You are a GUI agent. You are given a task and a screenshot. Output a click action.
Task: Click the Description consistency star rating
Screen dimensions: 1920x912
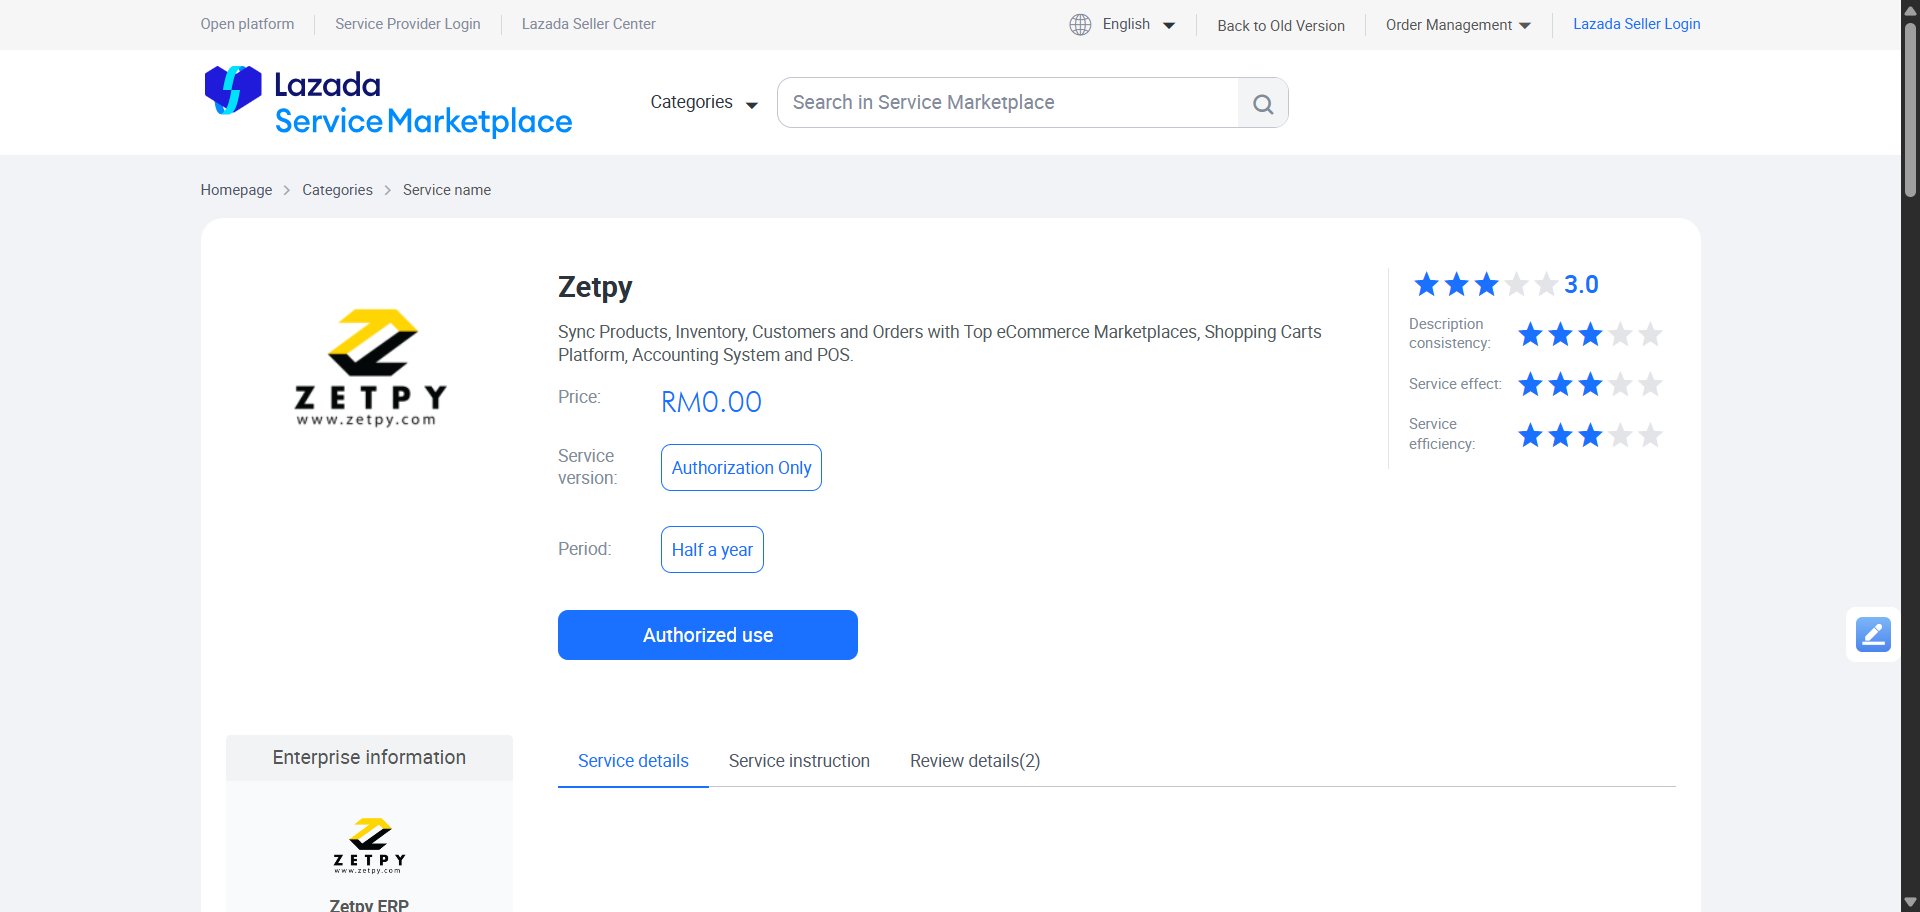[x=1590, y=334]
